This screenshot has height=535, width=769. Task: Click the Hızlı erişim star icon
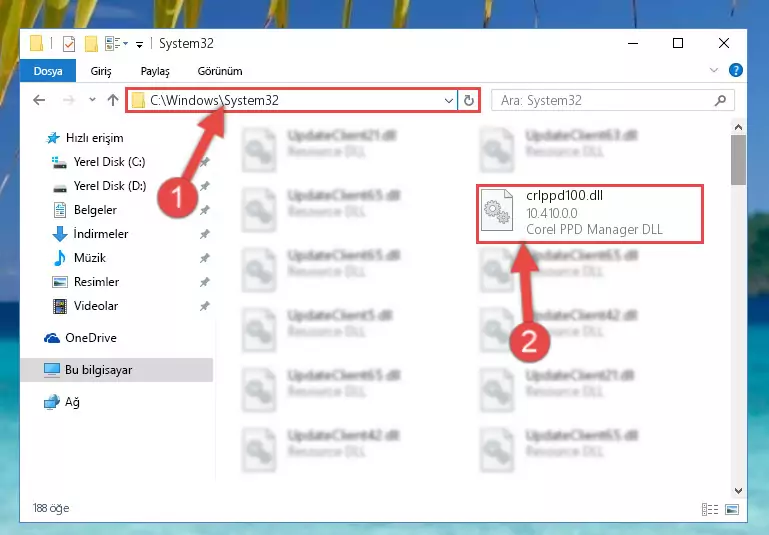53,138
